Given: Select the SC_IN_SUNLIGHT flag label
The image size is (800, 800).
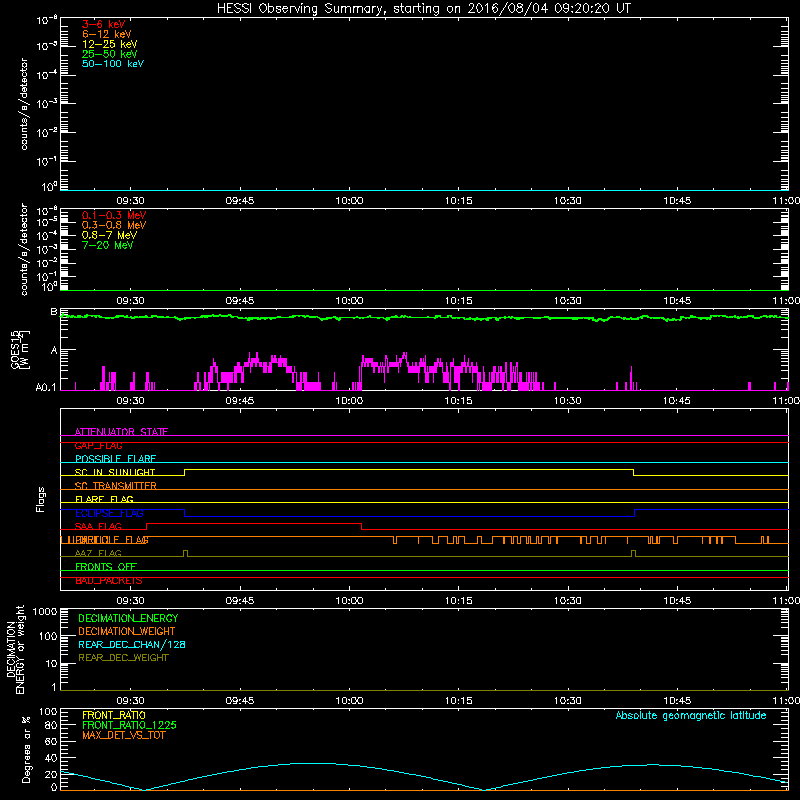Looking at the screenshot, I should pyautogui.click(x=115, y=472).
